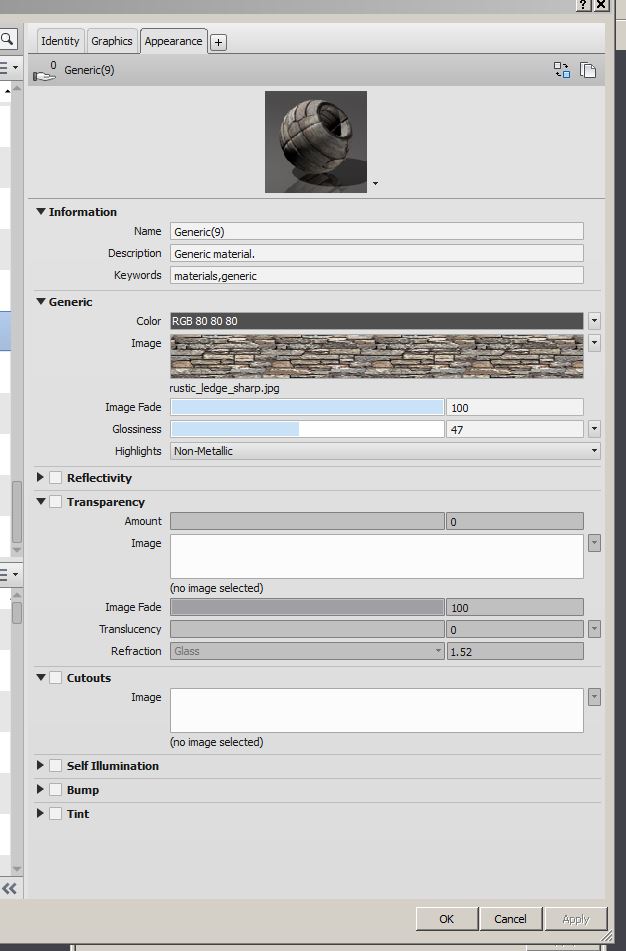Click the Replace this asset icon
626x951 pixels.
562,70
